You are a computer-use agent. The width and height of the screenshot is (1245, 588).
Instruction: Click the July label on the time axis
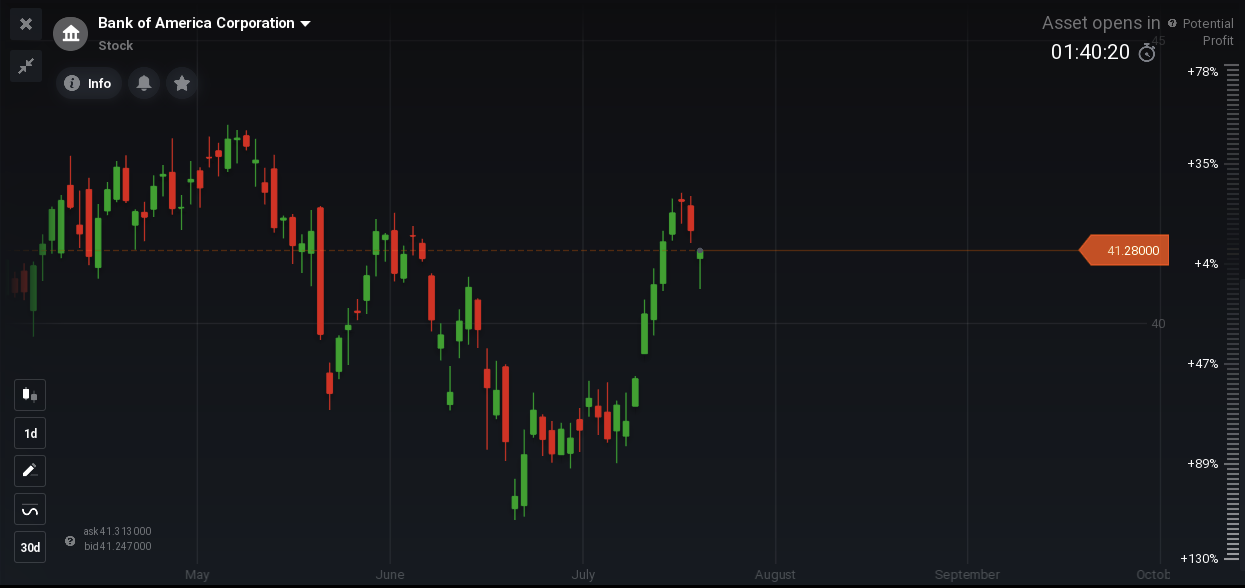[582, 575]
